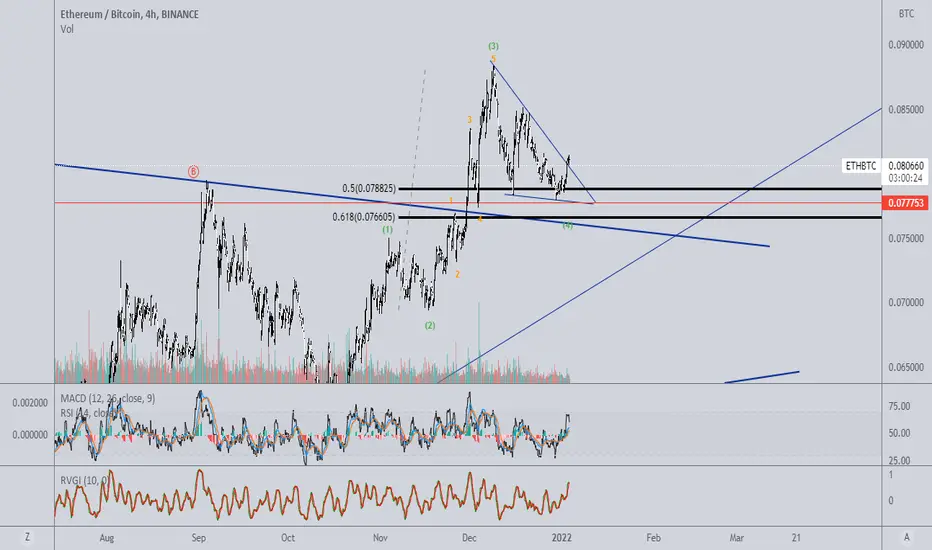
Task: Select the green (2) wave label
Action: 430,325
